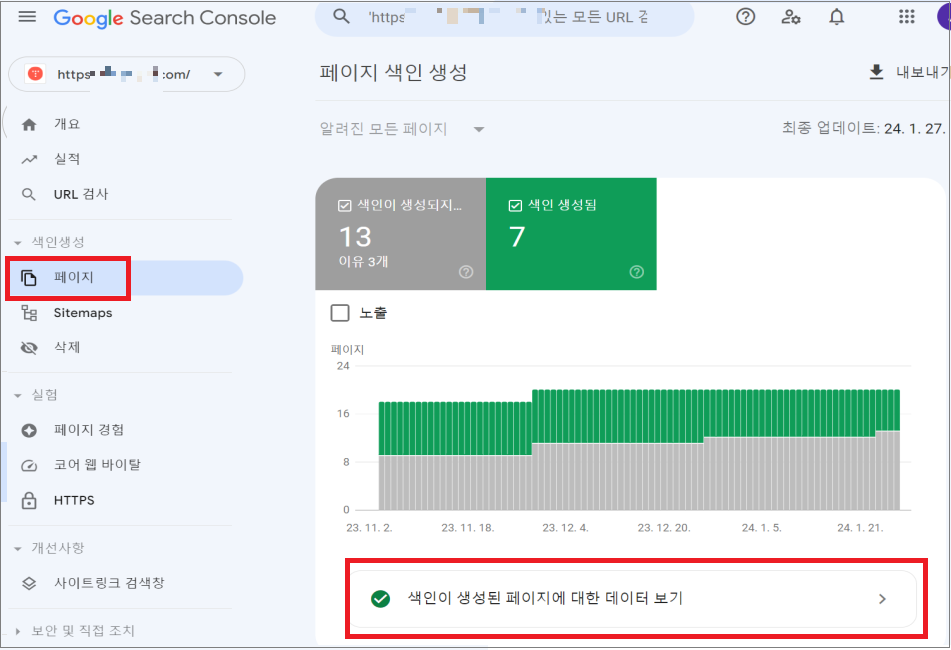Click the icon beside 페이지 경험
Screen dimensions: 951x650
tap(29, 431)
